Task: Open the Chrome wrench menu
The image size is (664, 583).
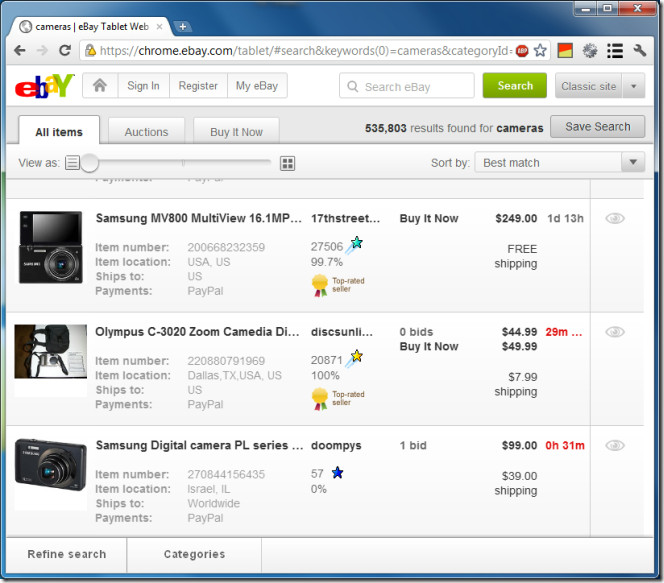Action: [640, 51]
